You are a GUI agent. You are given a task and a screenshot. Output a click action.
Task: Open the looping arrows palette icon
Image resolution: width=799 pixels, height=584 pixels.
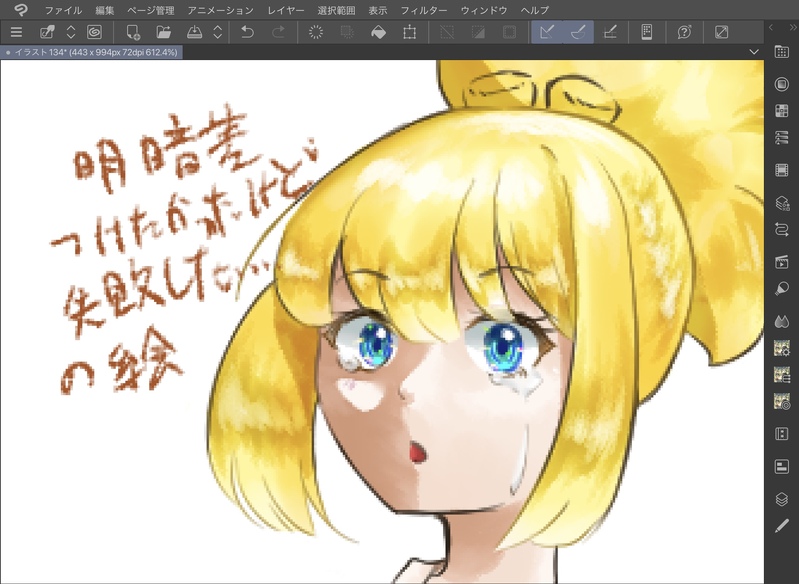click(782, 229)
